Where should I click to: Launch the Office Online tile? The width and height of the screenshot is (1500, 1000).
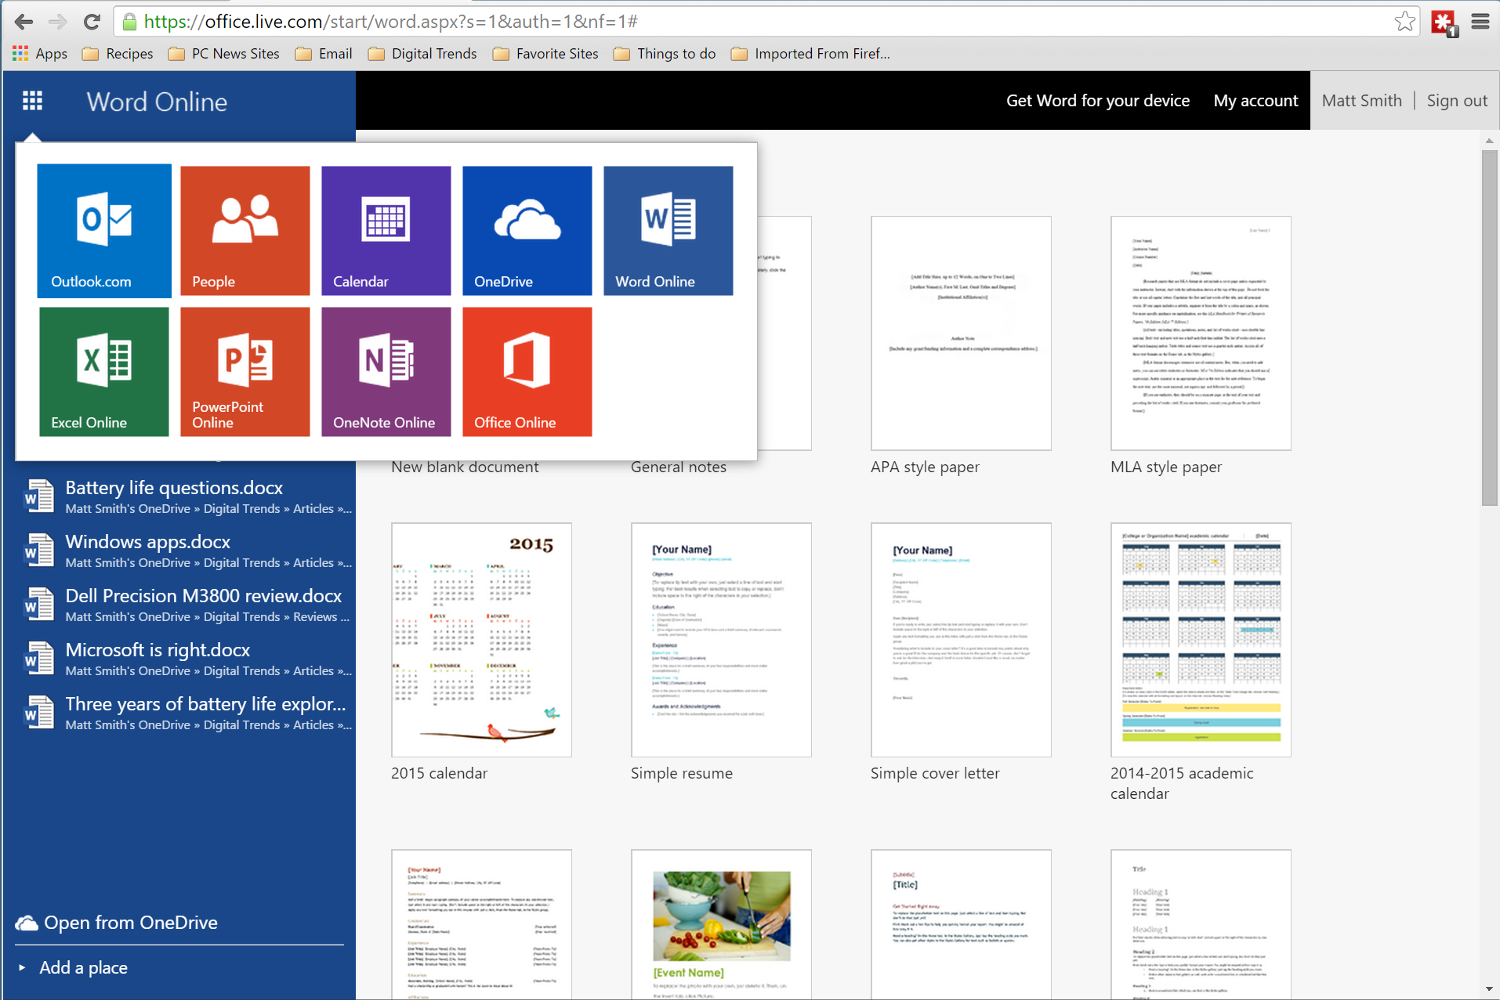[x=527, y=372]
